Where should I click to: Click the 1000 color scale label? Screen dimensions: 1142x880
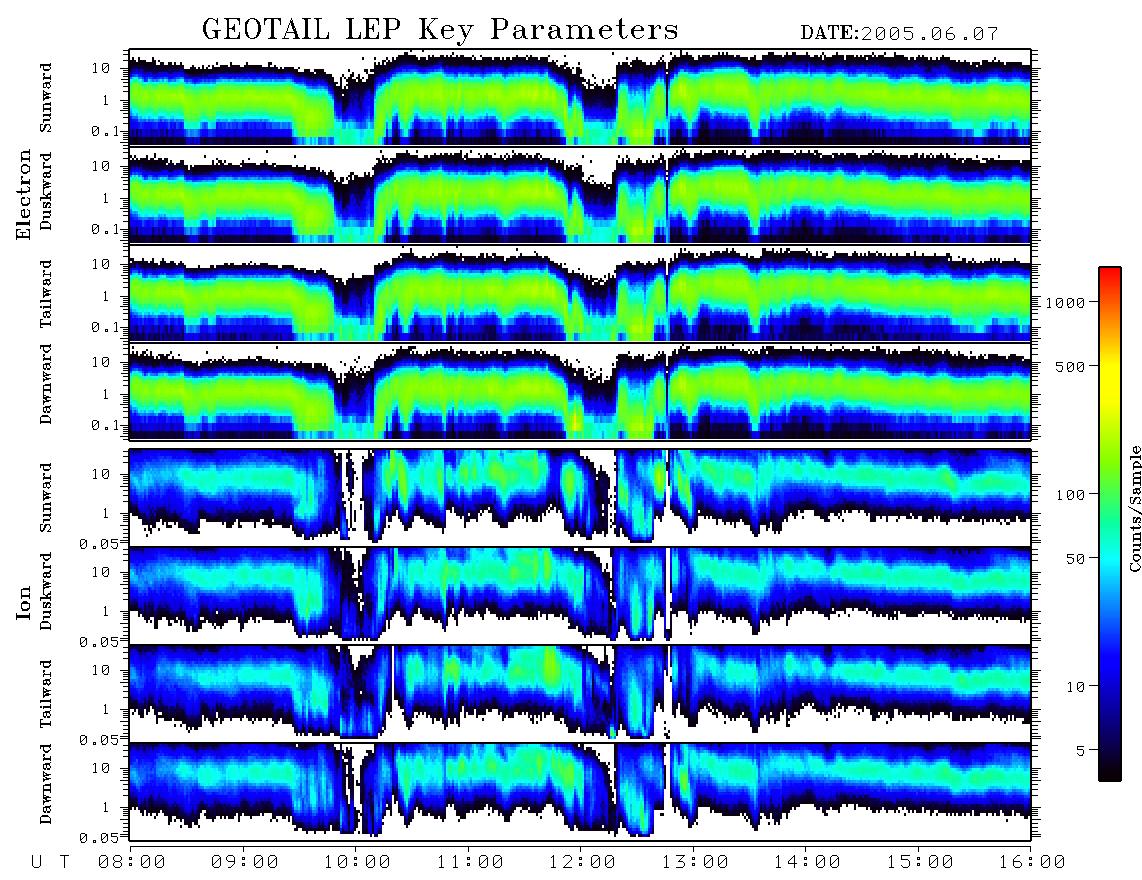point(1065,302)
